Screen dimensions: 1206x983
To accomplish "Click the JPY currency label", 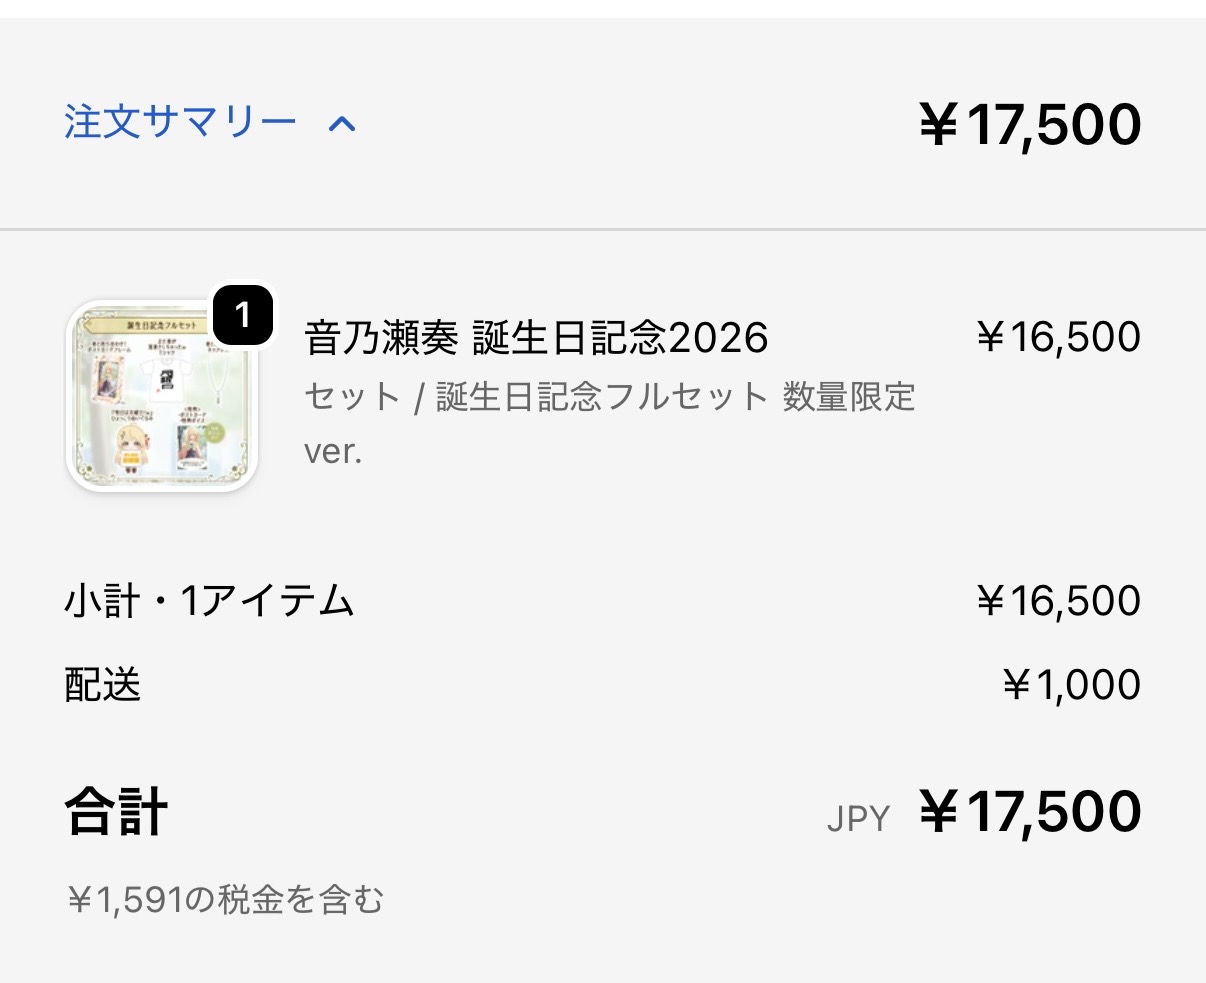I will point(858,819).
